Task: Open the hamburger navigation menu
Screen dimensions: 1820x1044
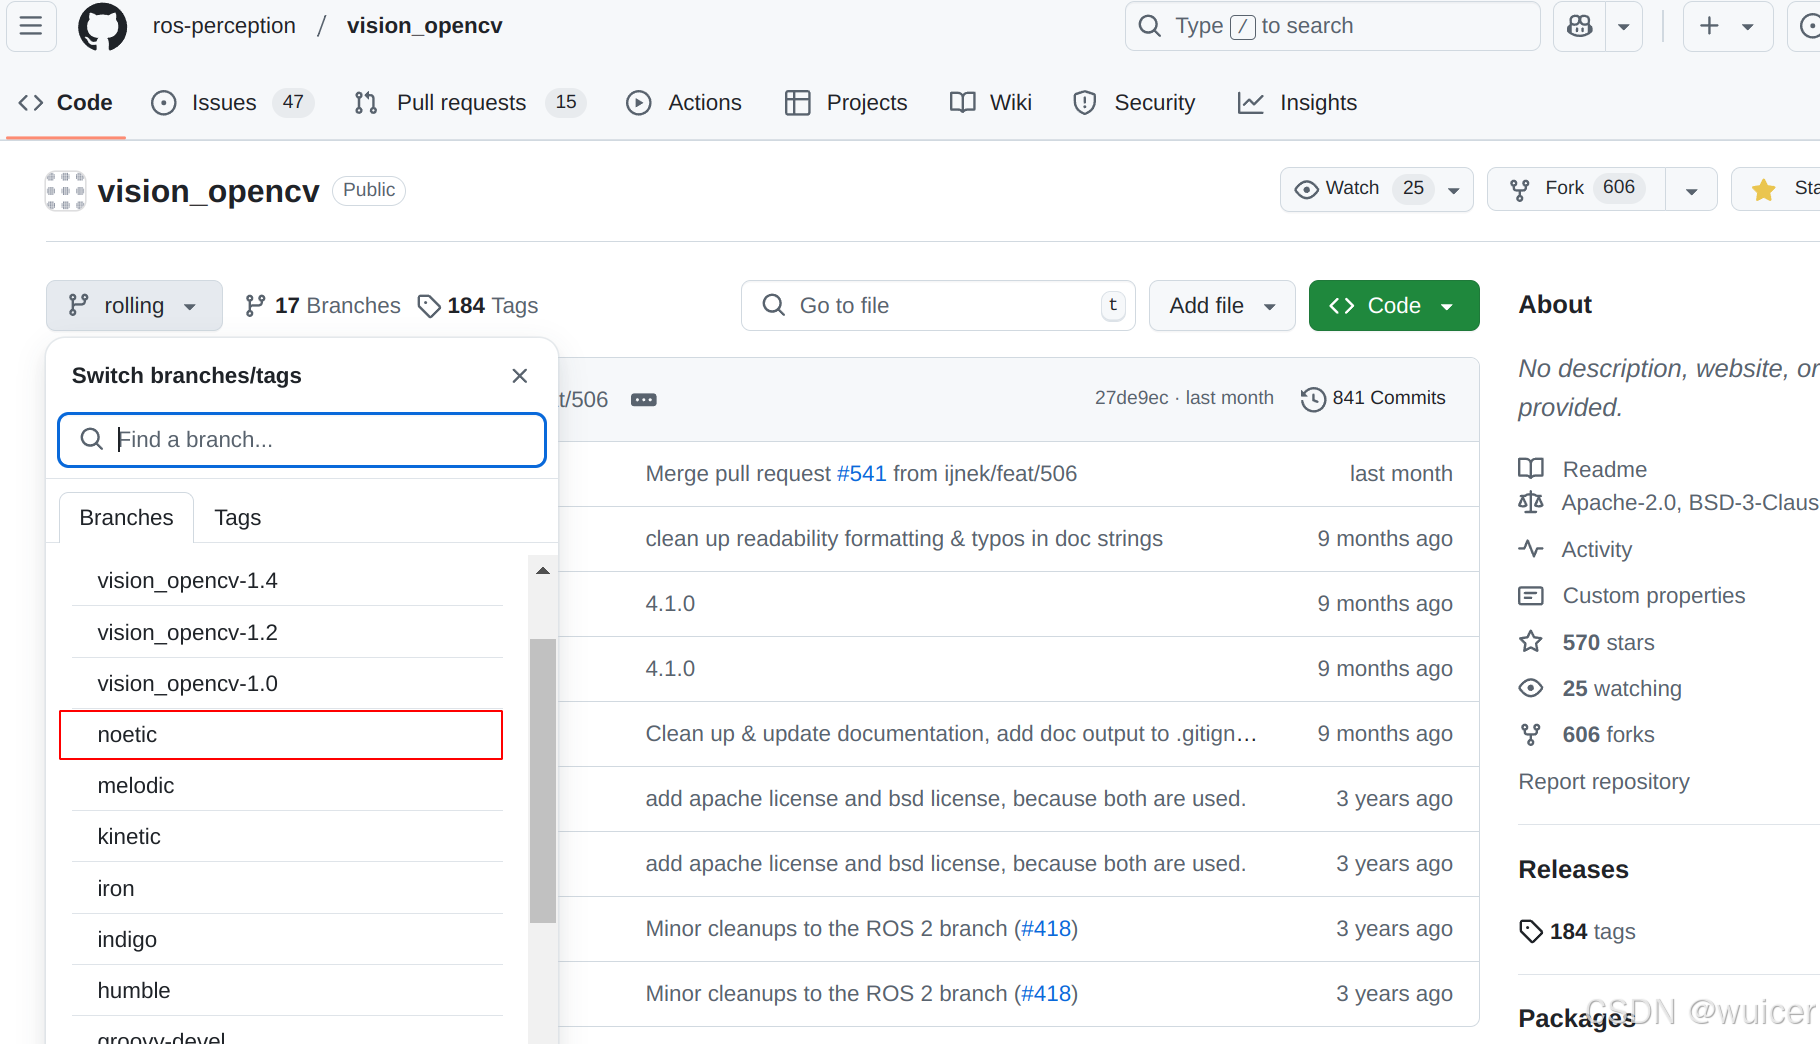Action: tap(31, 26)
